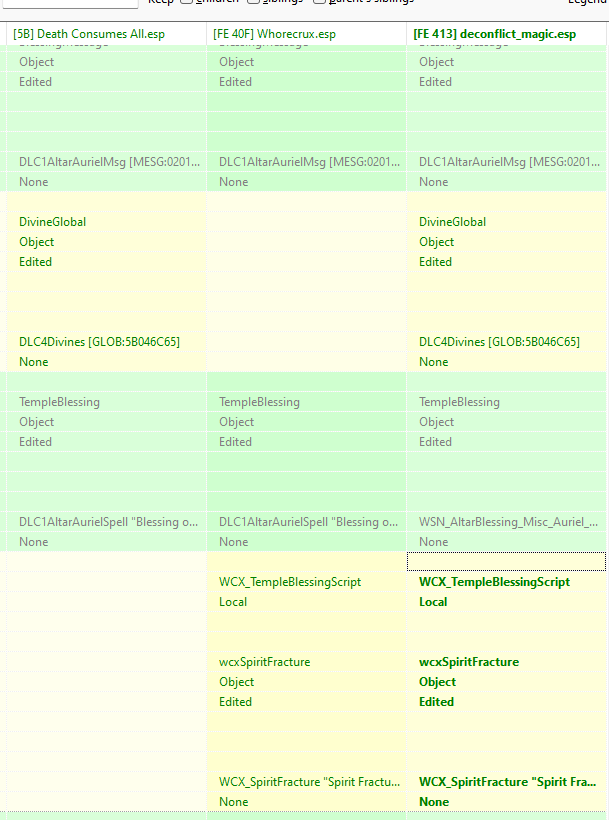This screenshot has height=820, width=609.
Task: Click bold WCX_TempleBlessingScript in deconflict_magic column
Action: pos(495,582)
